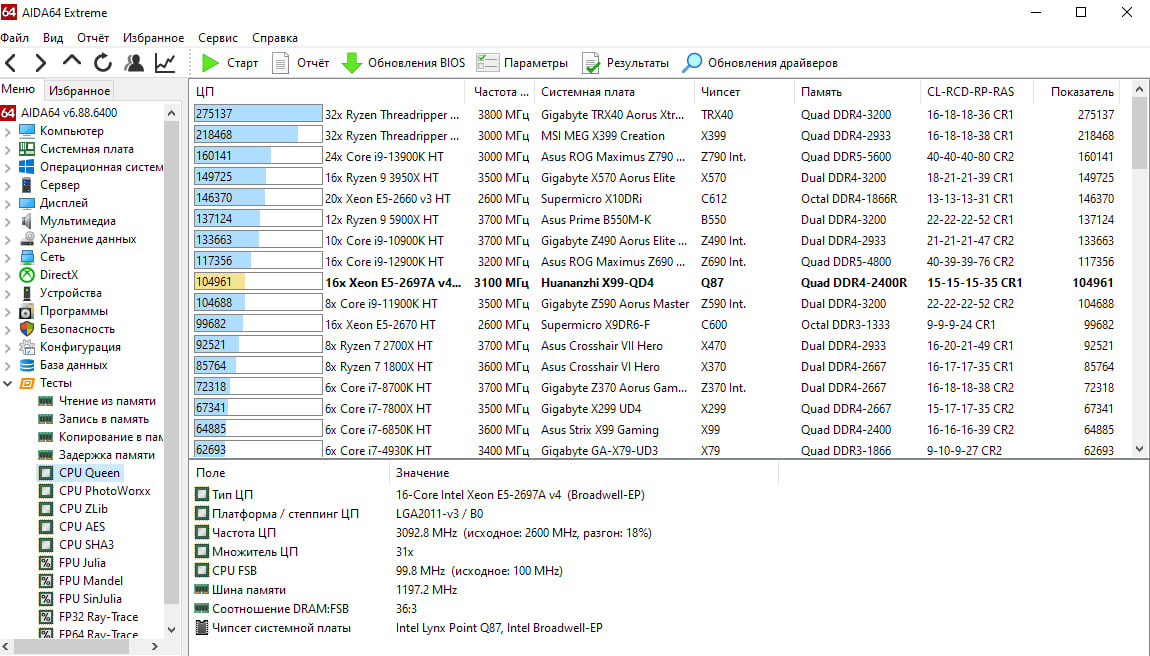Click the refresh icon in toolbar
Screen dimensions: 1150x656
pos(103,63)
